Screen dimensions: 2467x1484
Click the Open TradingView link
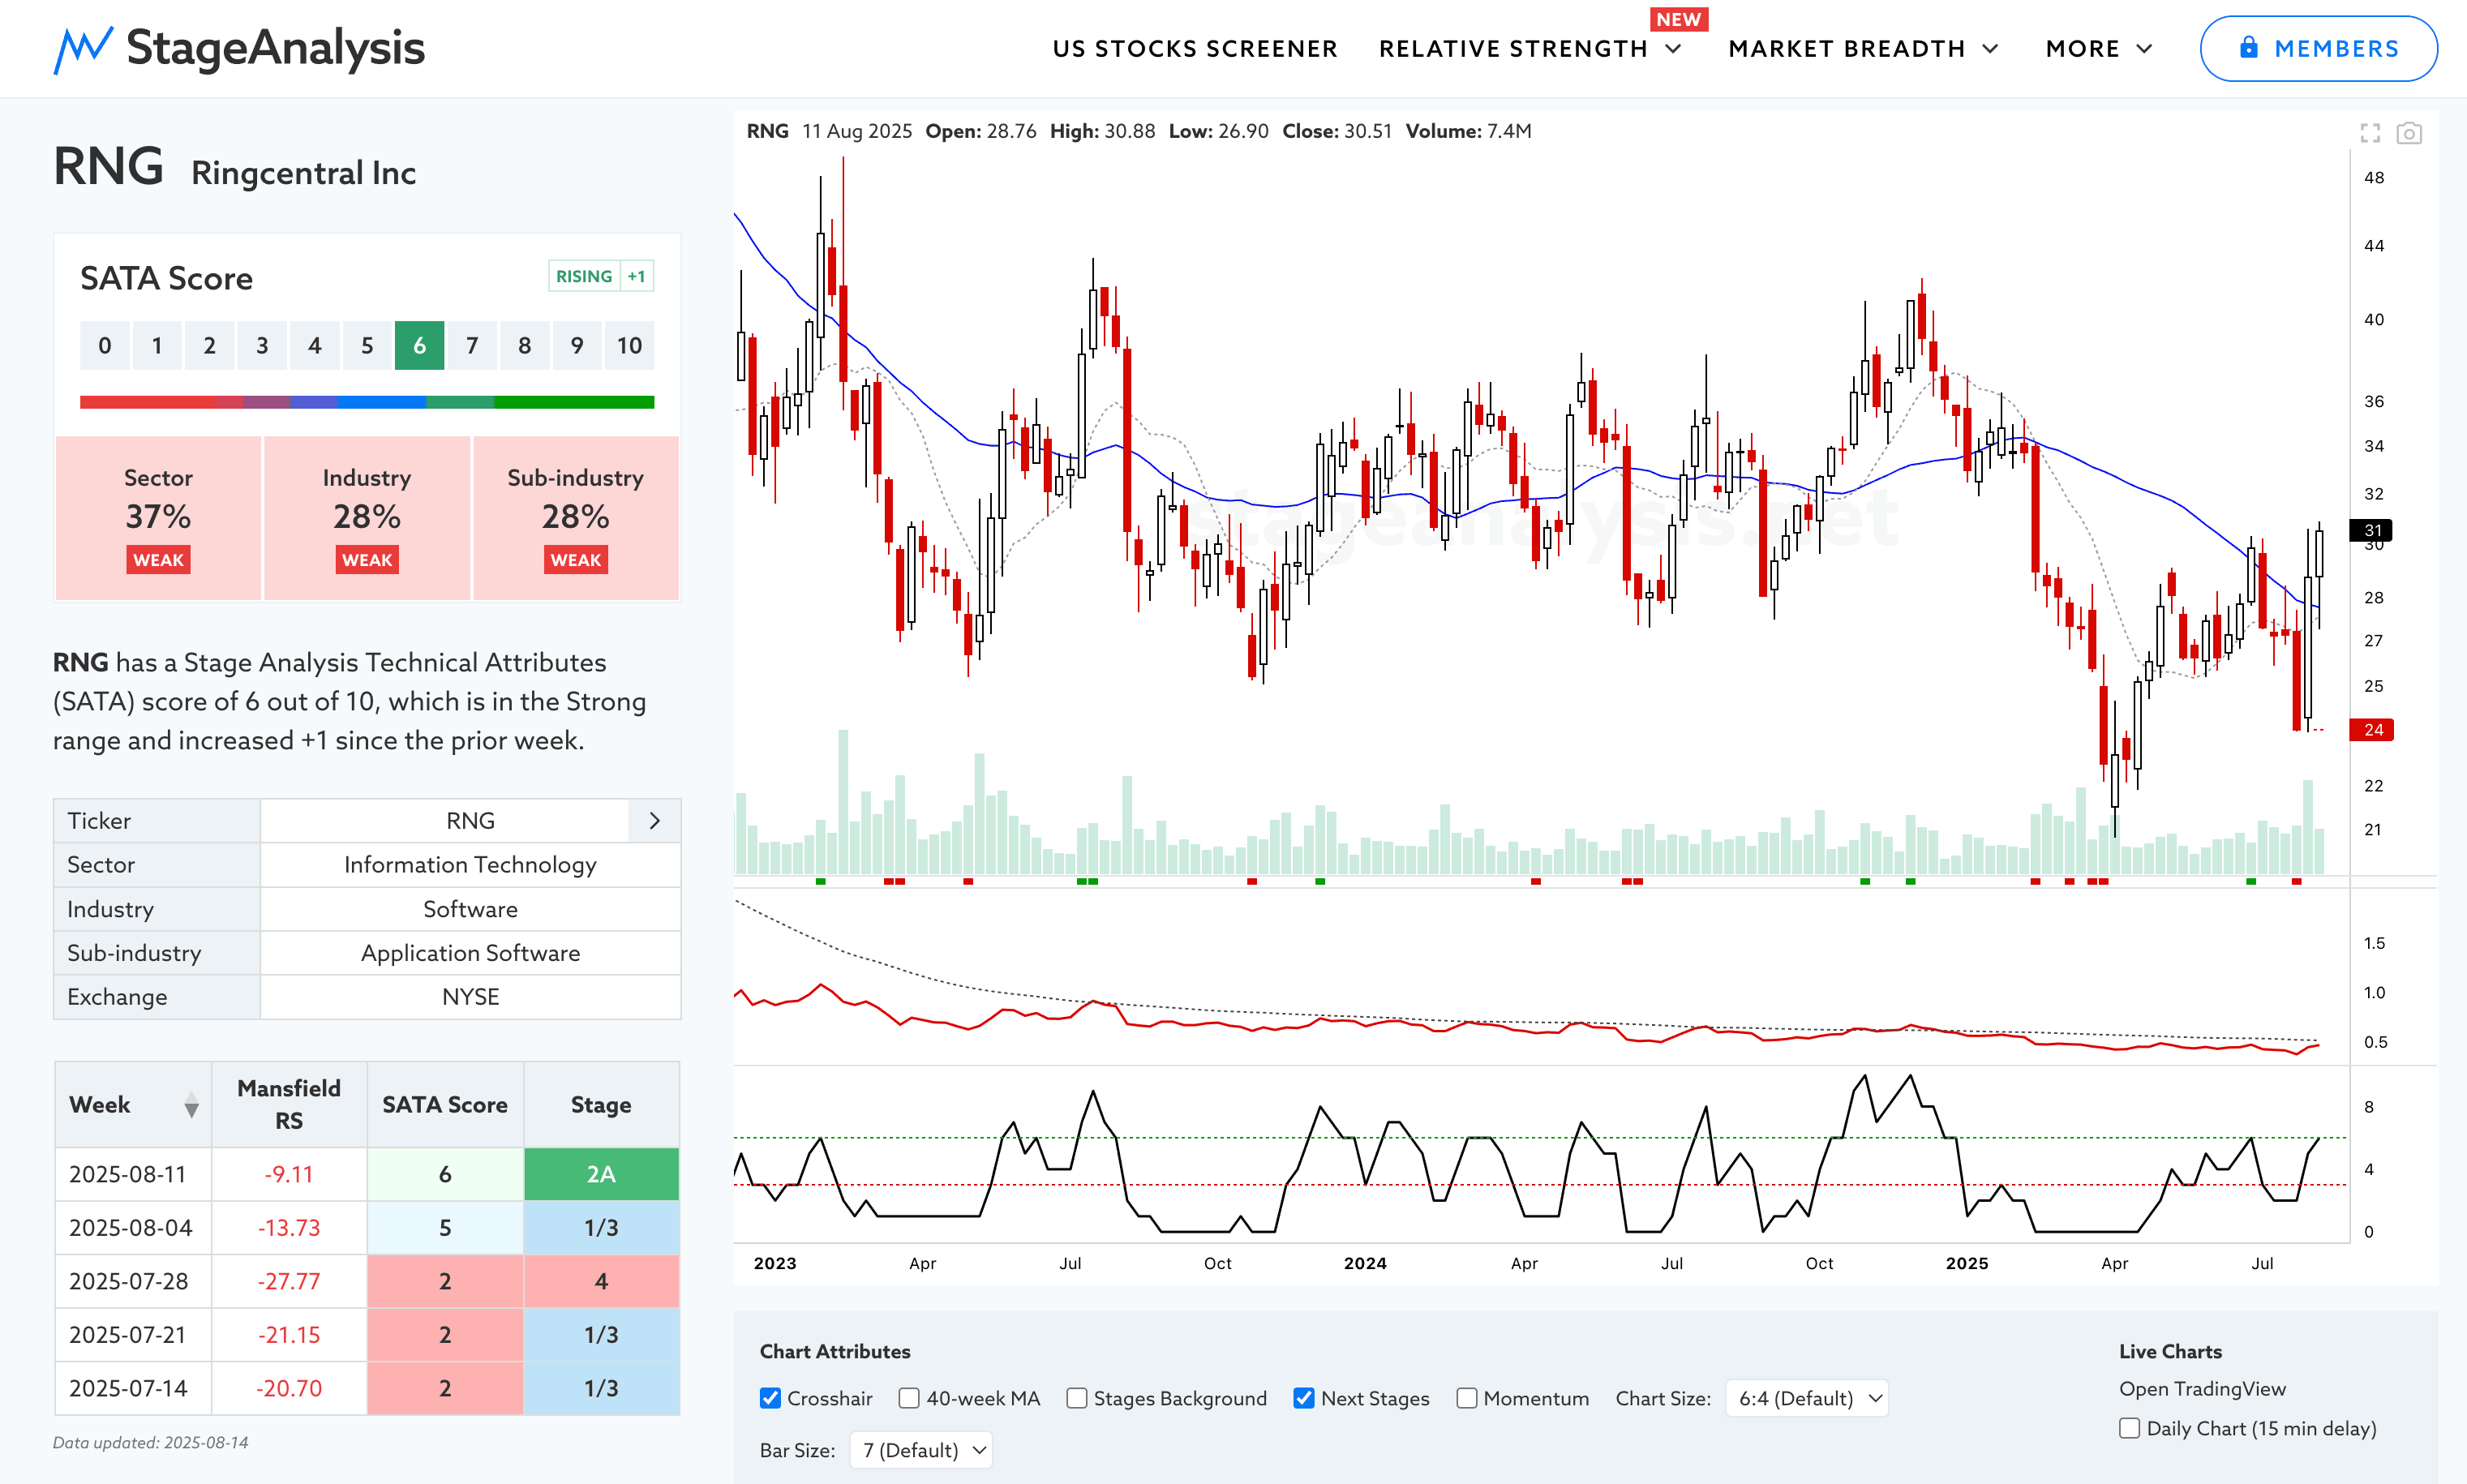(x=2202, y=1389)
